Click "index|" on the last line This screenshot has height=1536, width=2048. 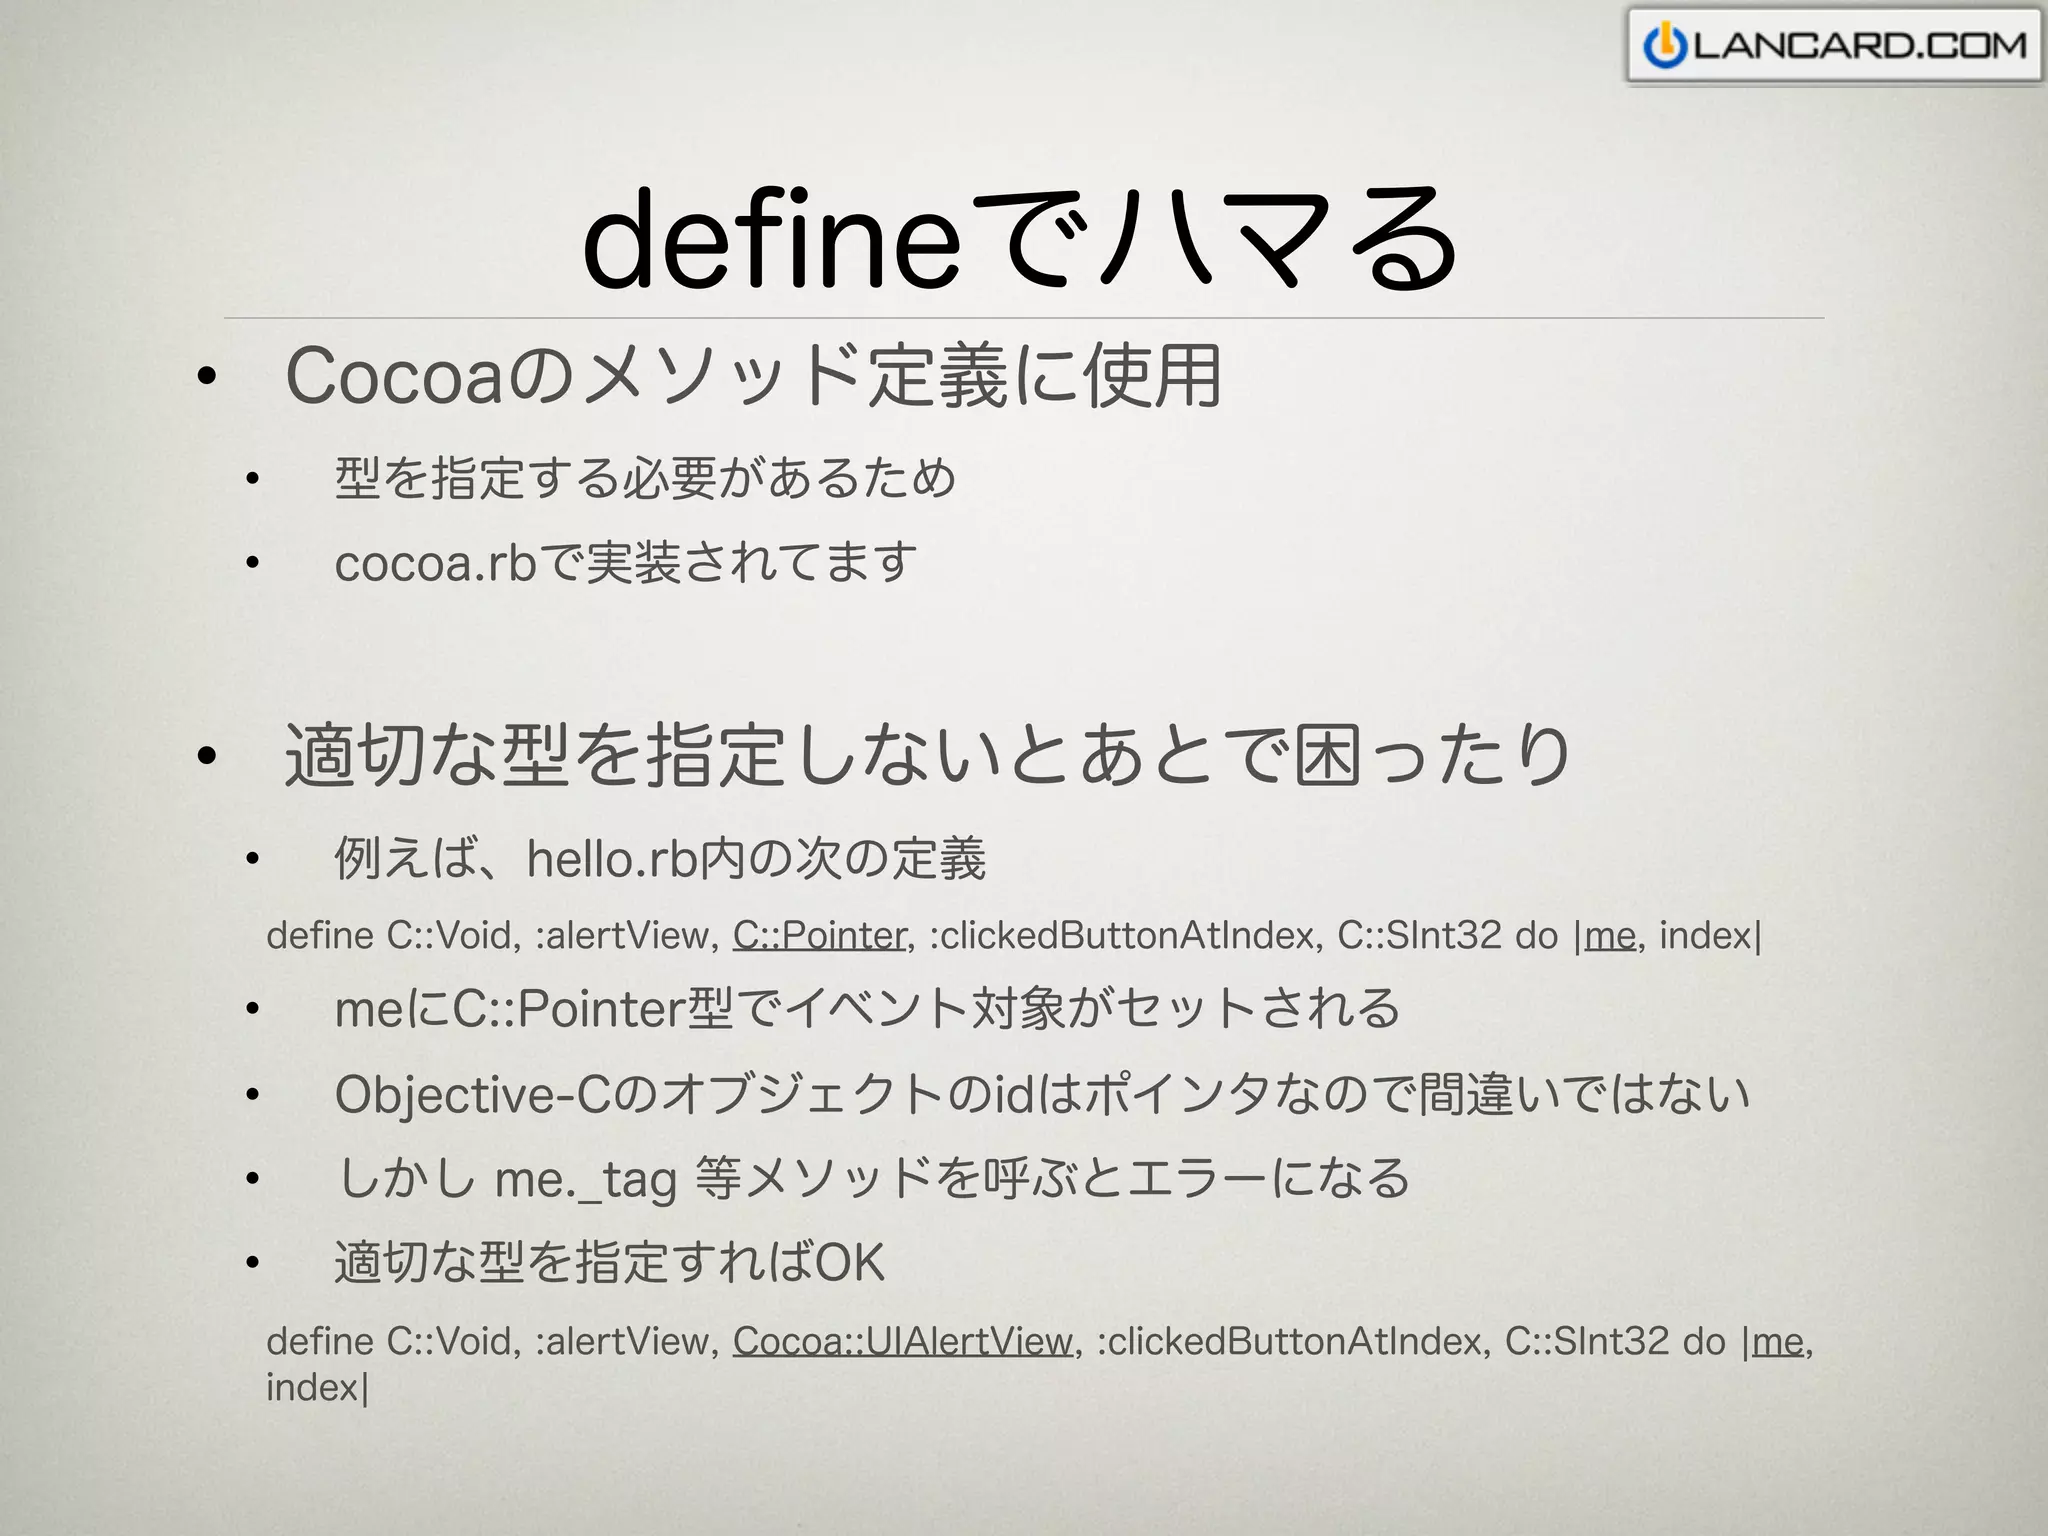[318, 1388]
